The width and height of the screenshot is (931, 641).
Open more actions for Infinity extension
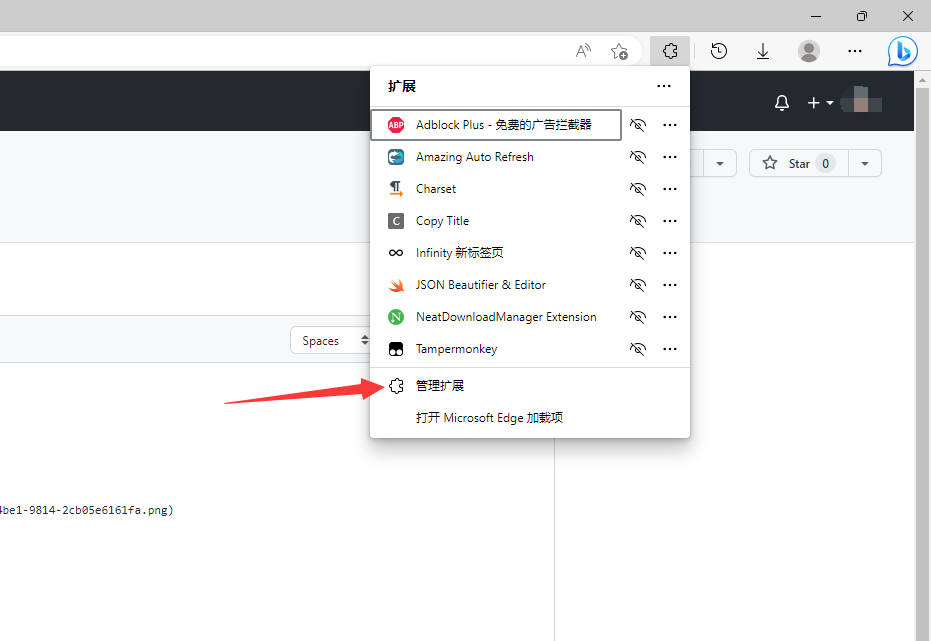(670, 253)
